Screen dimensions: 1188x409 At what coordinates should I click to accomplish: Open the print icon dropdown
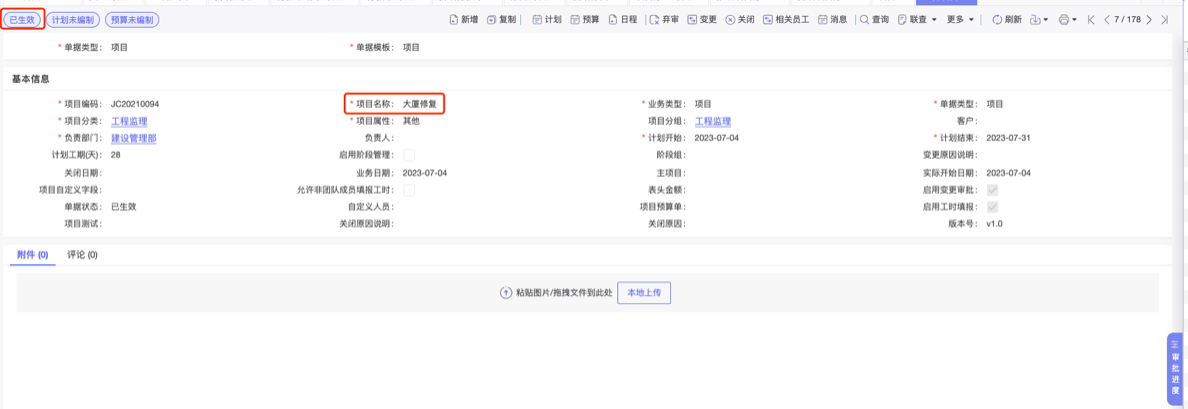[1067, 20]
